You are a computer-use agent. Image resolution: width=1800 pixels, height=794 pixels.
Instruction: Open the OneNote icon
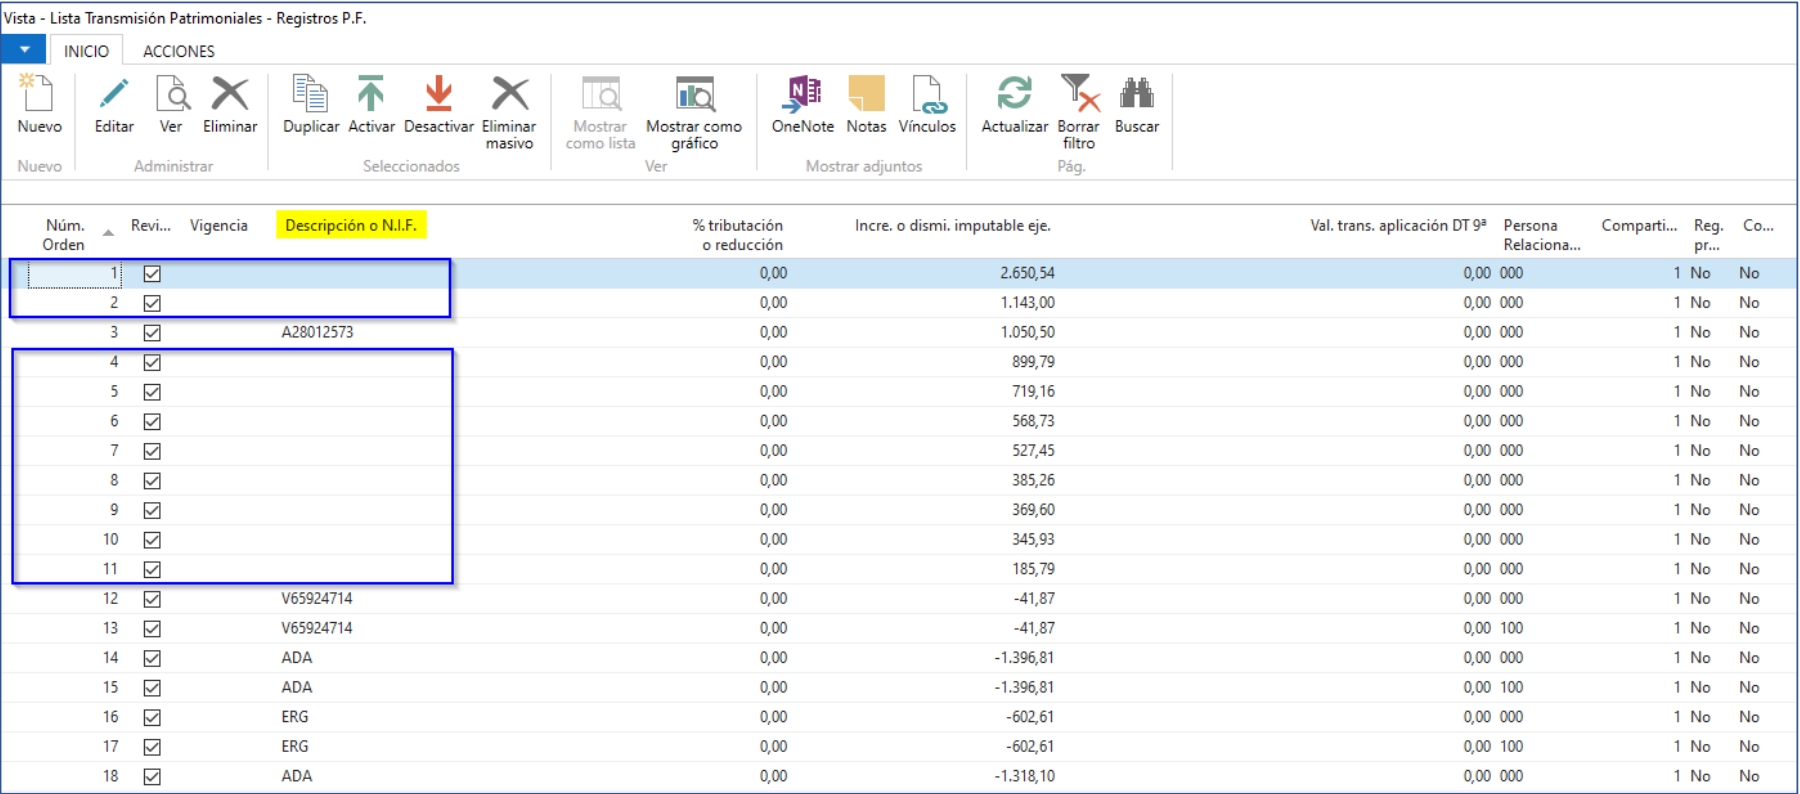coord(803,93)
